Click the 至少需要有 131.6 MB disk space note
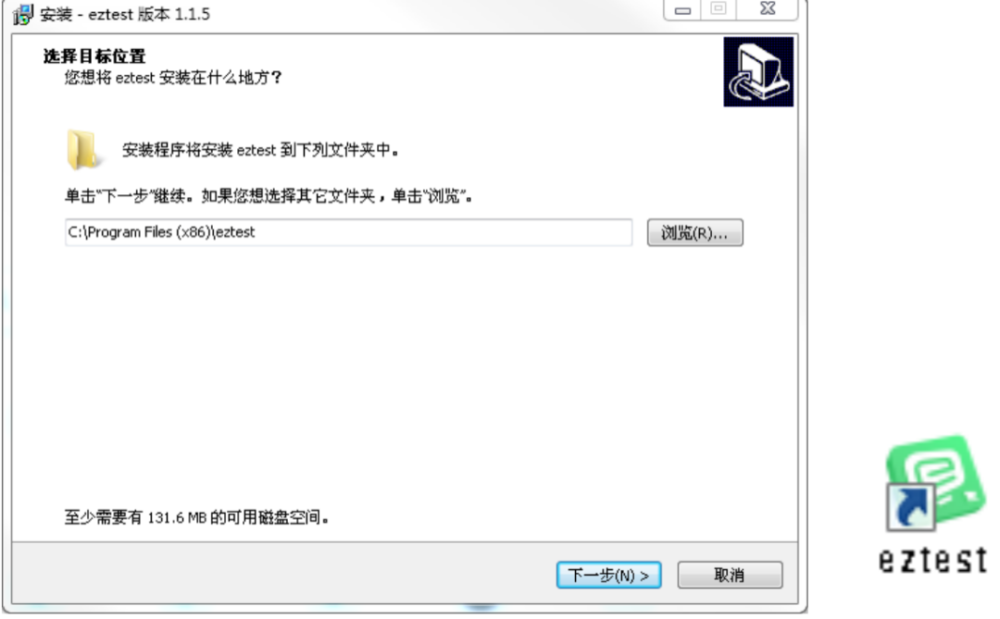Viewport: 1000px width, 619px height. [x=196, y=517]
